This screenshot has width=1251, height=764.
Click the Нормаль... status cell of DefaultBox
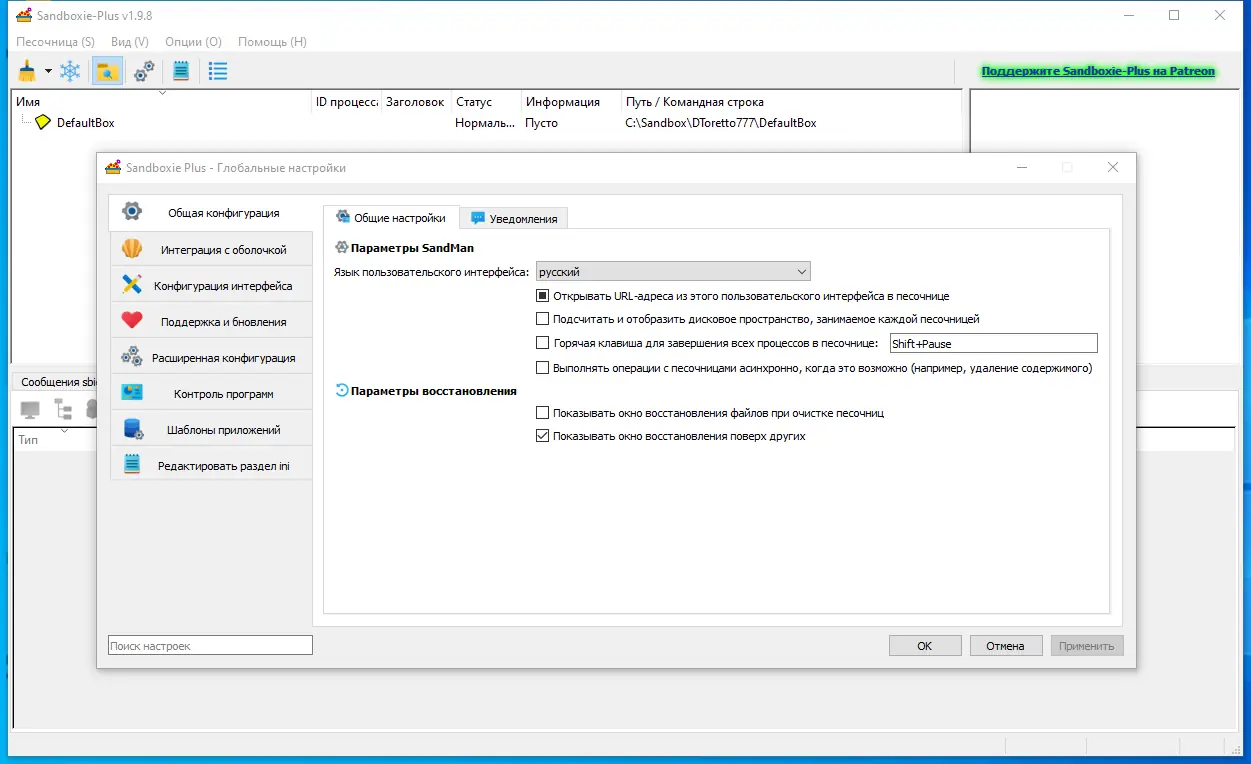click(486, 123)
